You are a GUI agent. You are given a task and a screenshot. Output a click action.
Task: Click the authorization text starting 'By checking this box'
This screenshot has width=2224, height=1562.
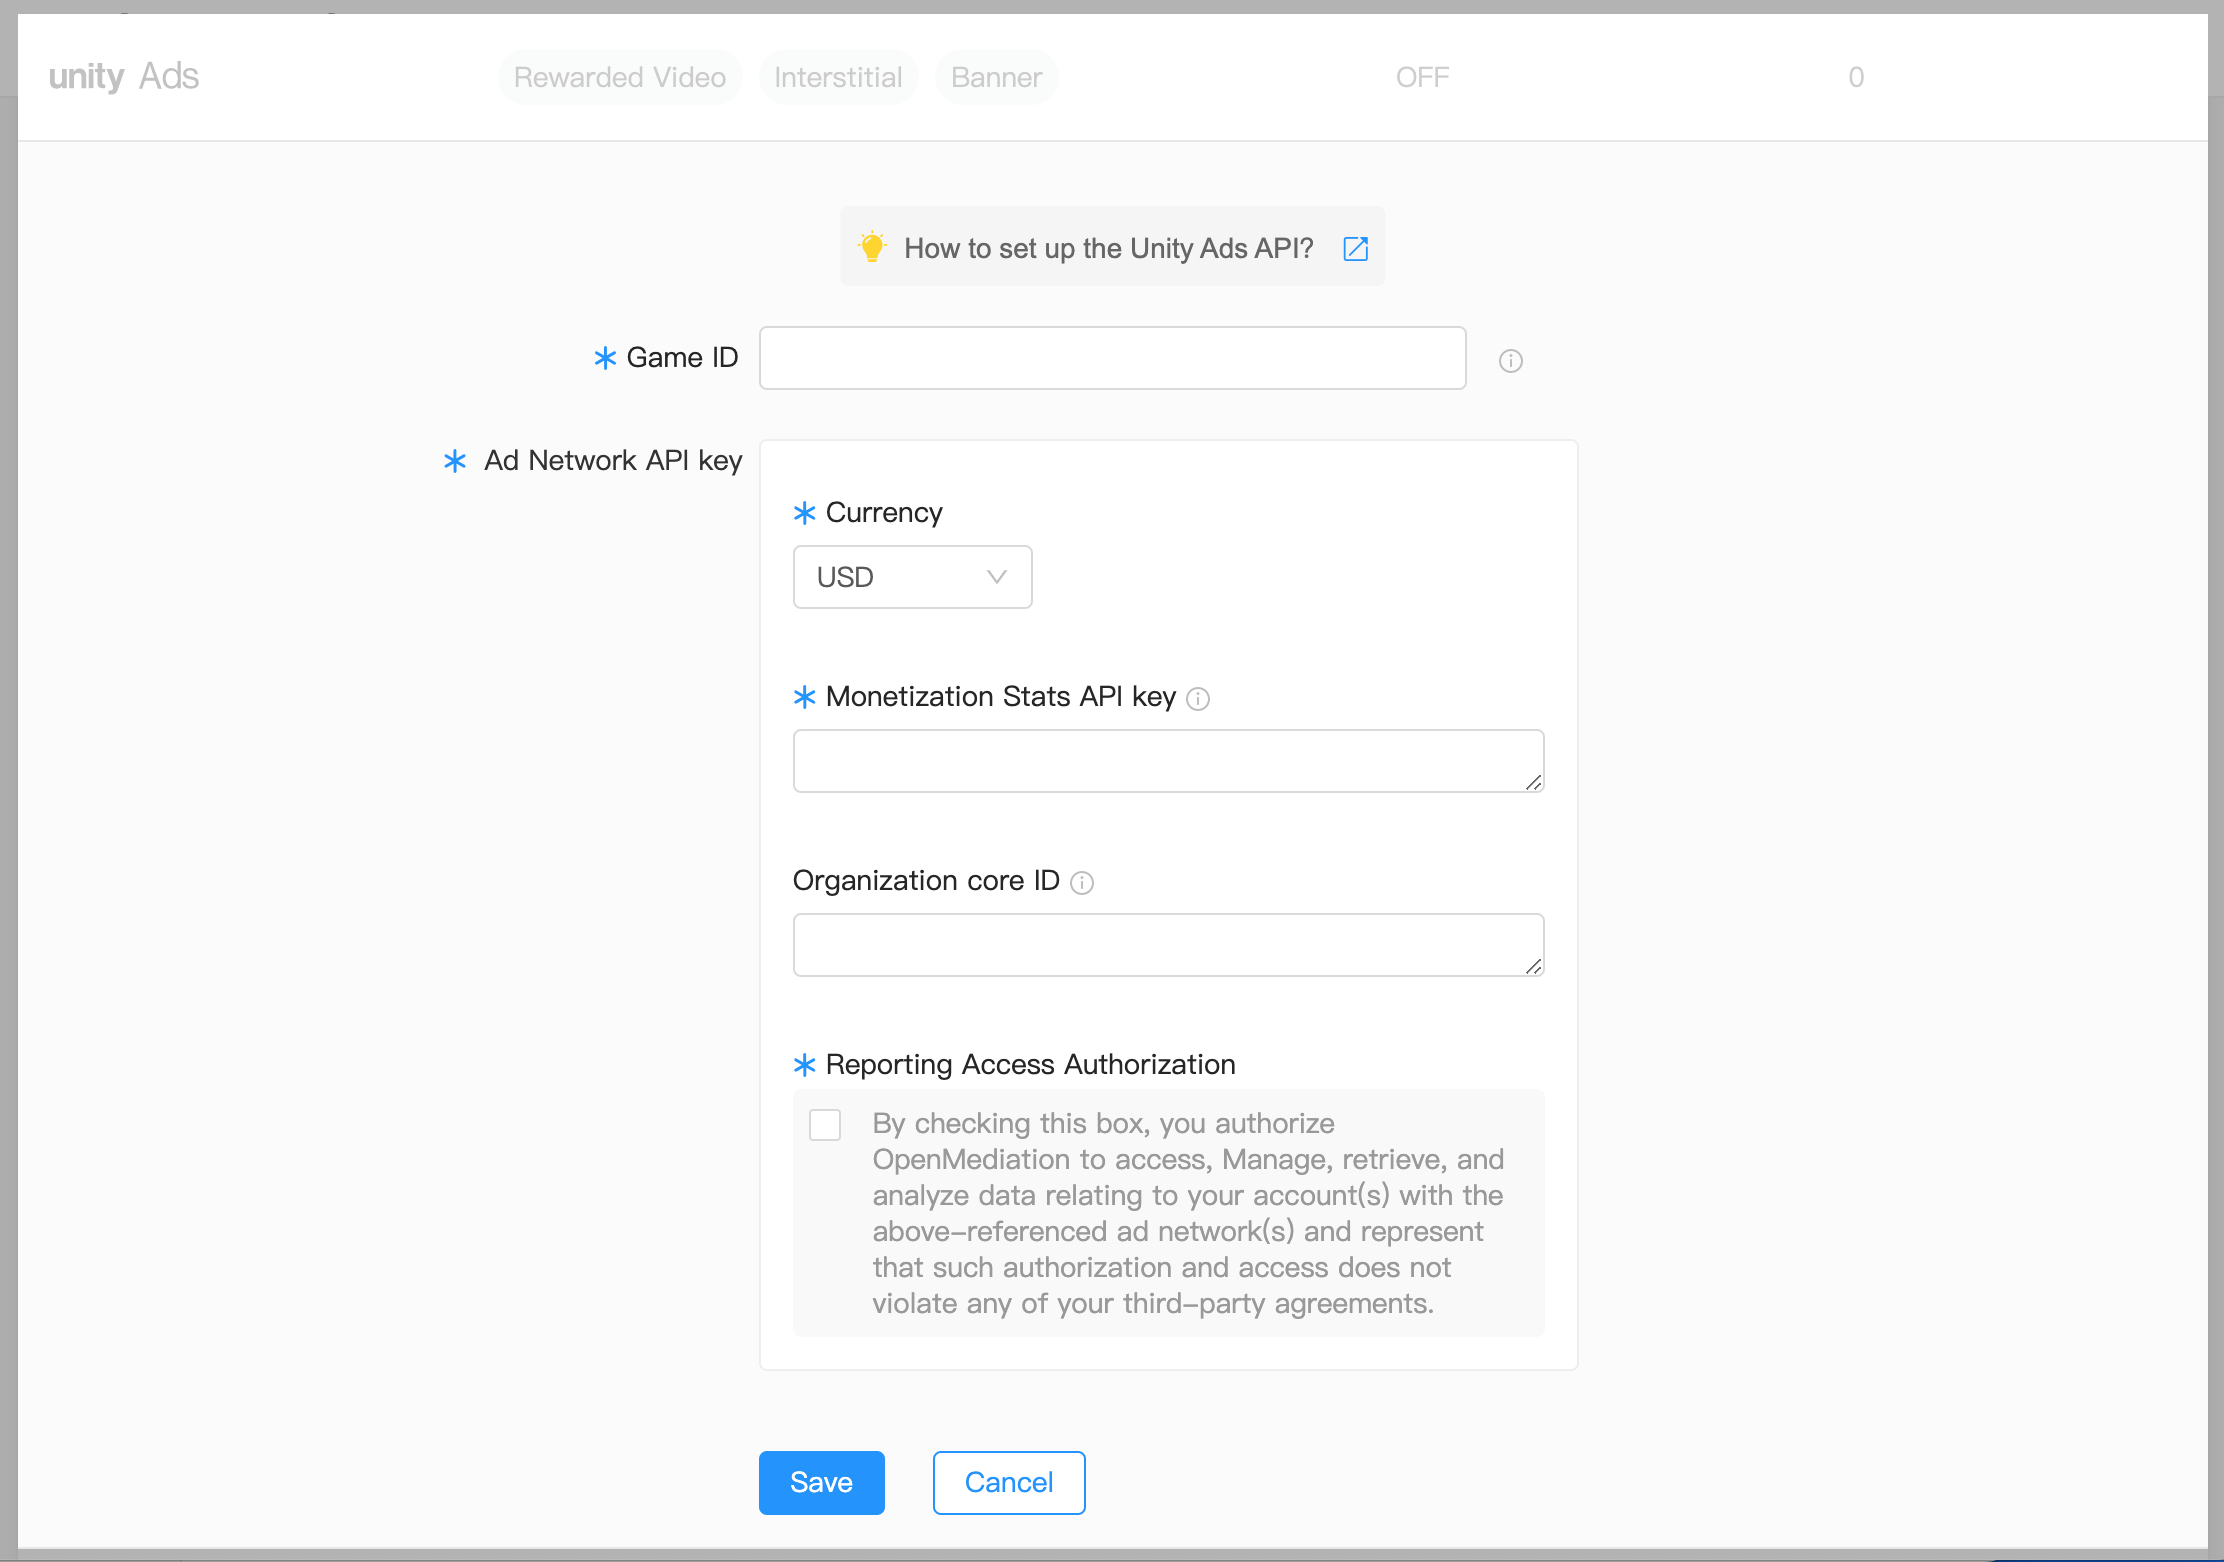(1188, 1213)
